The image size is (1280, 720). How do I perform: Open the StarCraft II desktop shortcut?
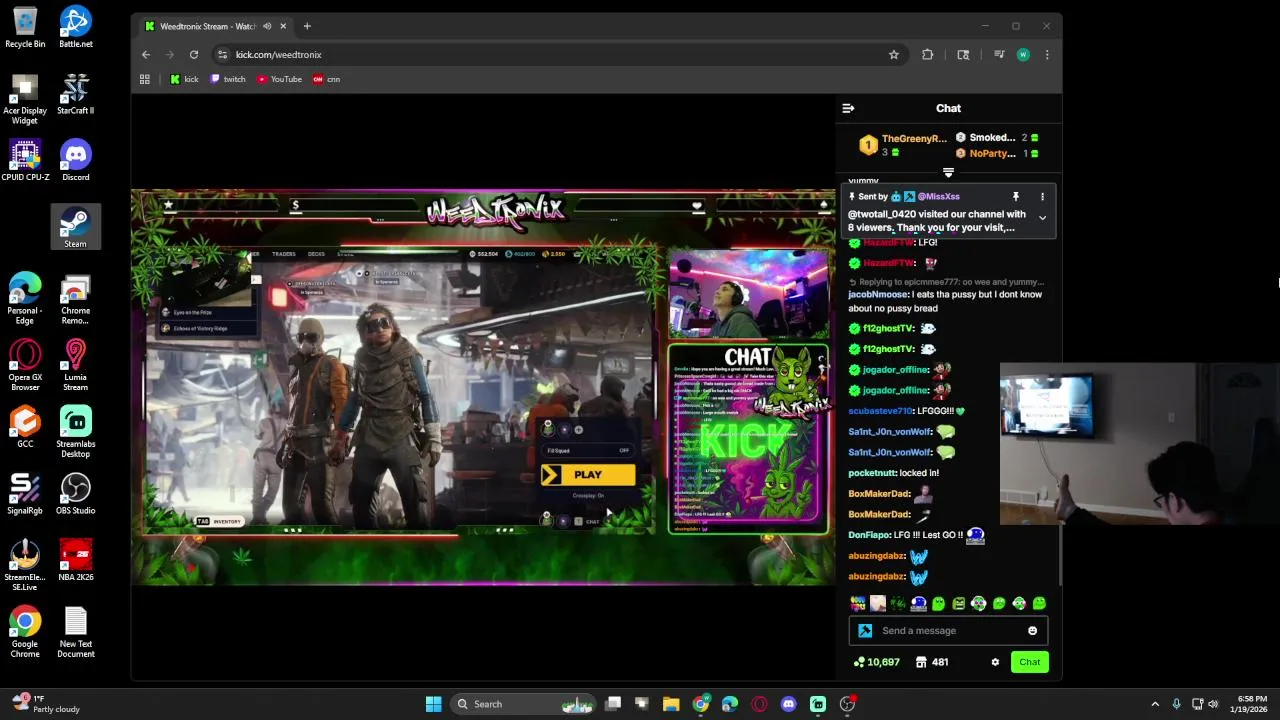click(76, 94)
